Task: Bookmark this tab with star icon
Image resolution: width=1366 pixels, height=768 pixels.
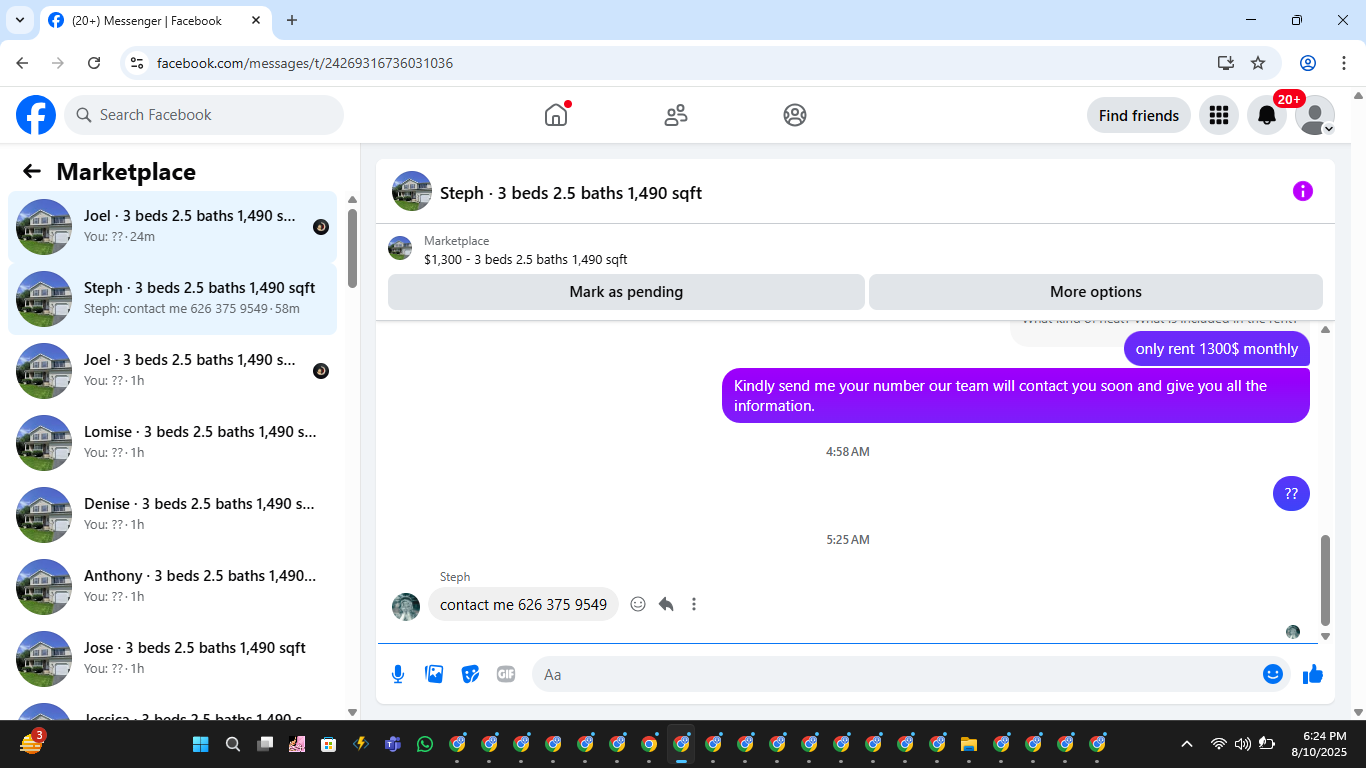Action: pyautogui.click(x=1258, y=63)
